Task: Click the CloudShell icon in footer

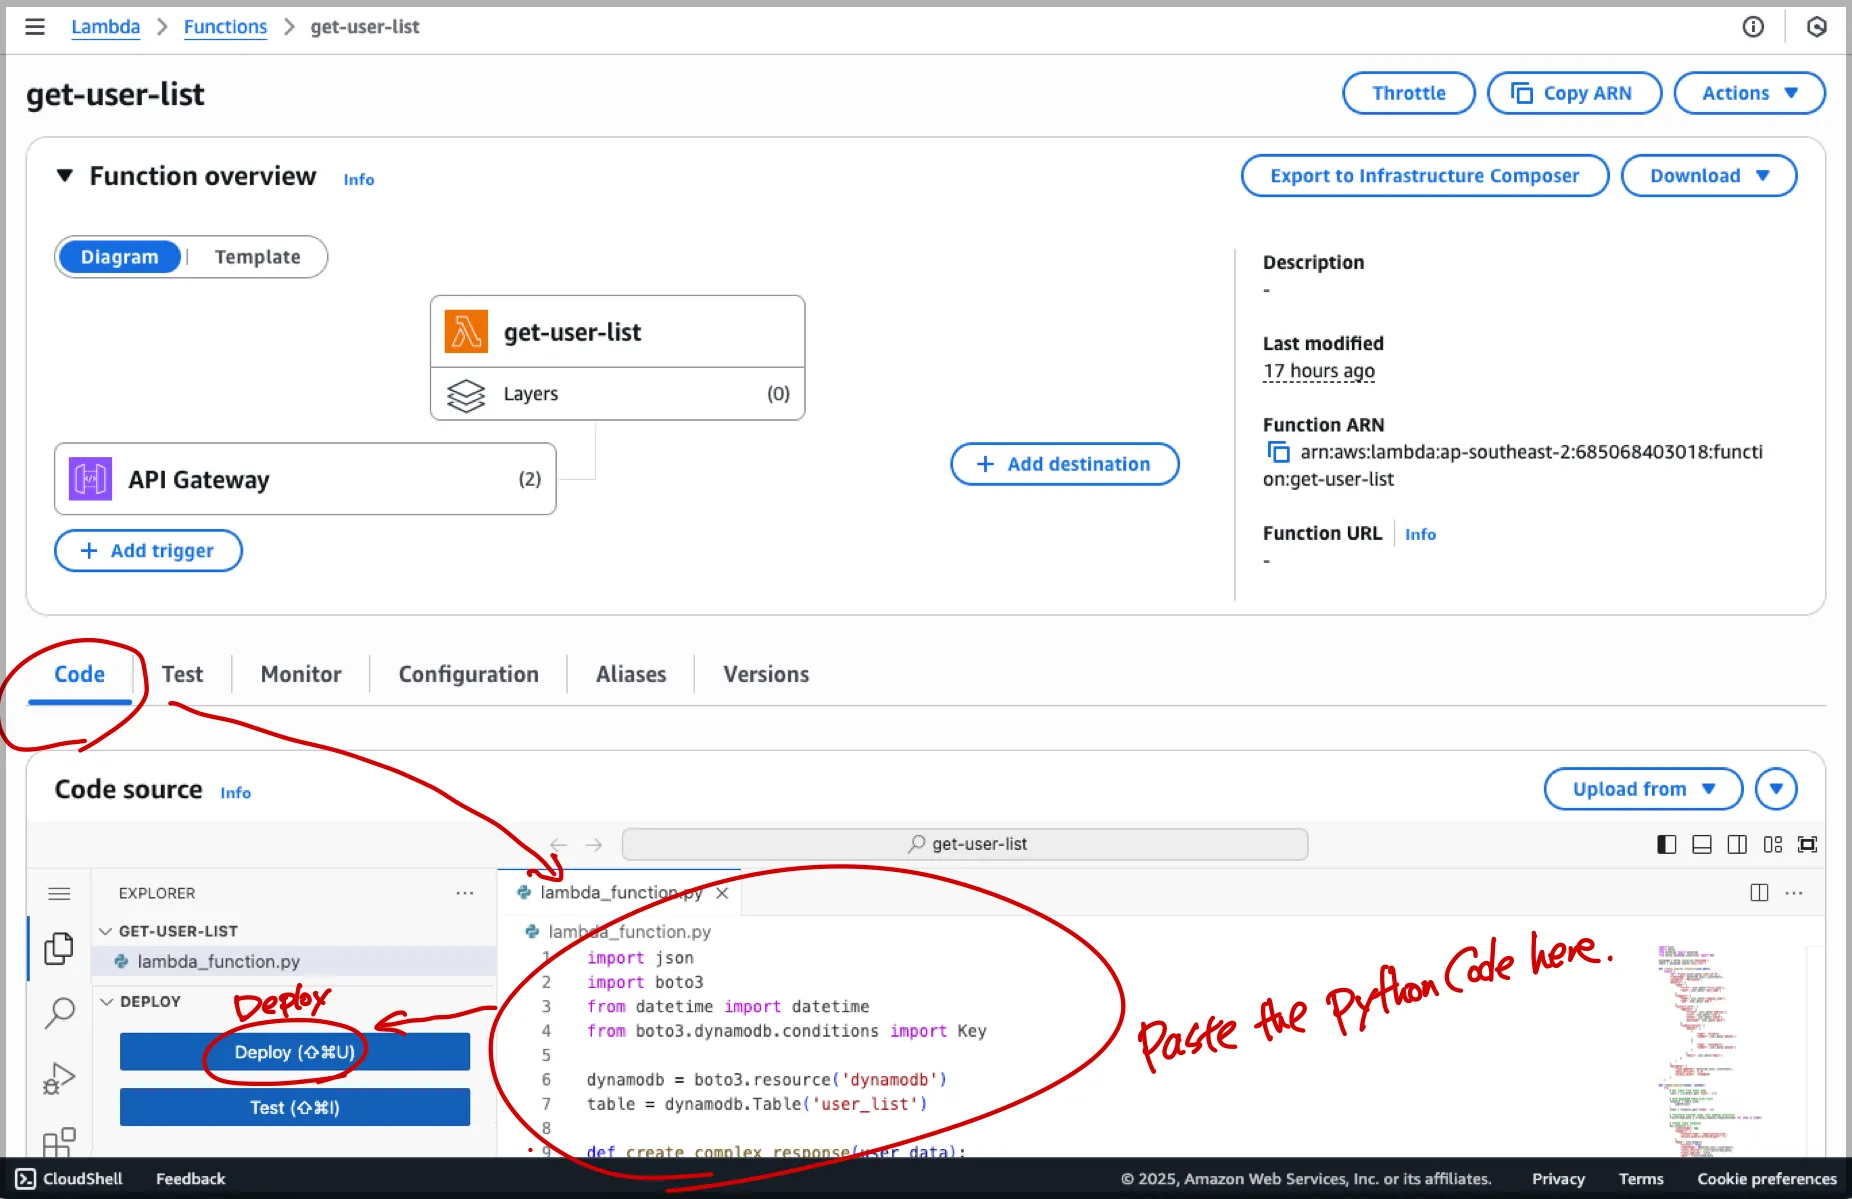Action: point(26,1179)
